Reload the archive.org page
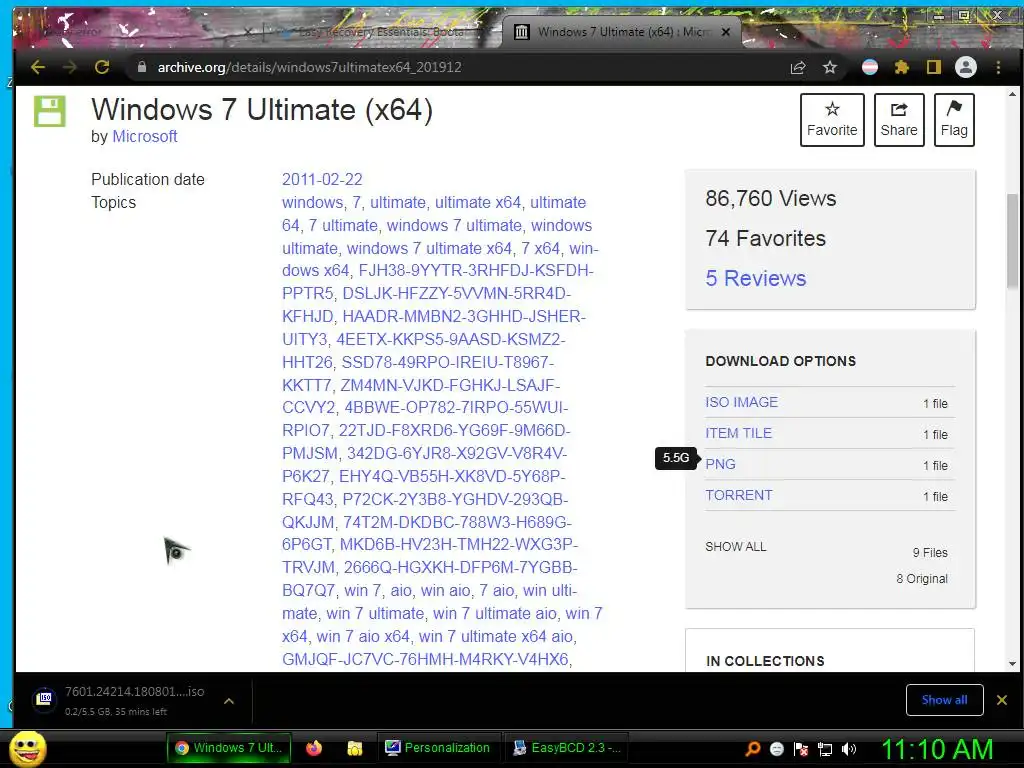The height and width of the screenshot is (768, 1024). (x=102, y=67)
